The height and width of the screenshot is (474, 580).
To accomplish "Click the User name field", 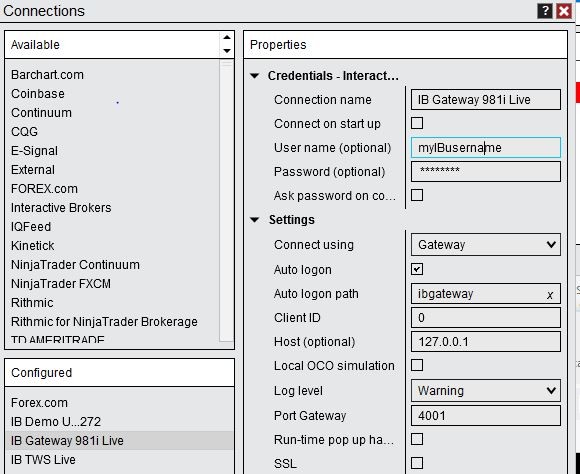I will 486,148.
